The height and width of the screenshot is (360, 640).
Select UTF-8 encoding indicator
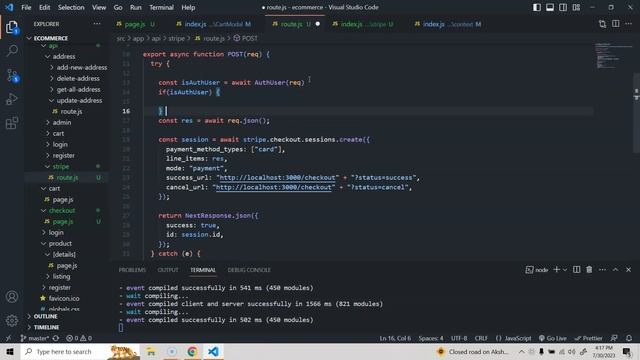(x=459, y=338)
